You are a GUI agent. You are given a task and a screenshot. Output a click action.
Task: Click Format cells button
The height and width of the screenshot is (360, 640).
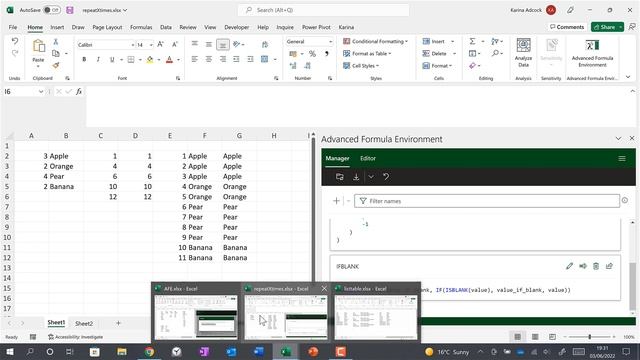tap(438, 66)
